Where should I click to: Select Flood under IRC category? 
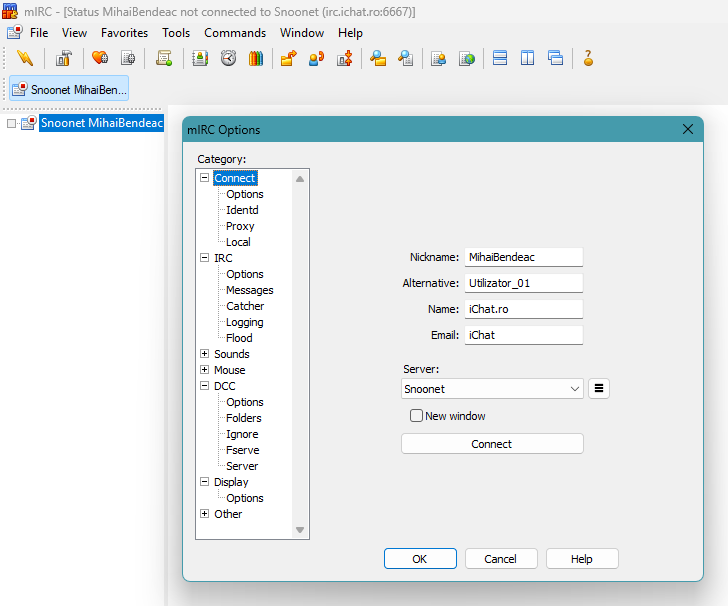pos(239,338)
